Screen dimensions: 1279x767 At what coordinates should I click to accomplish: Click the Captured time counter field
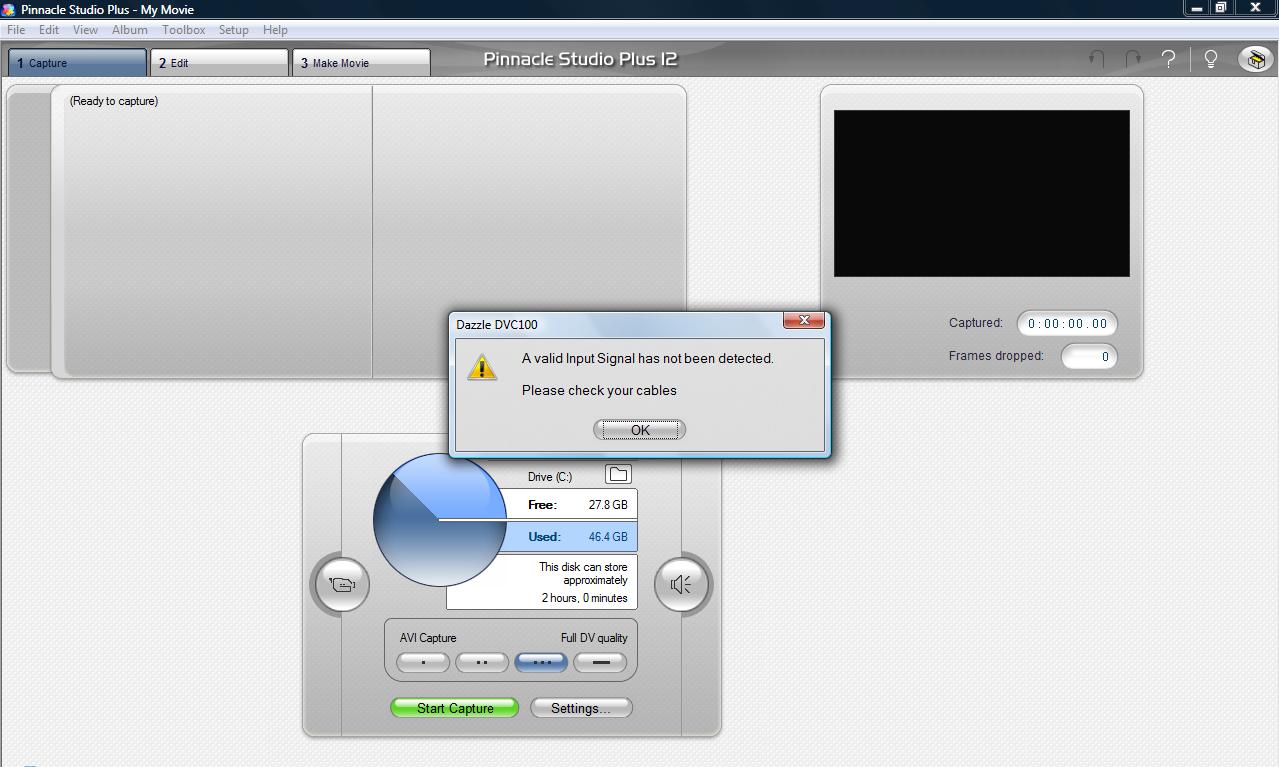point(1067,324)
